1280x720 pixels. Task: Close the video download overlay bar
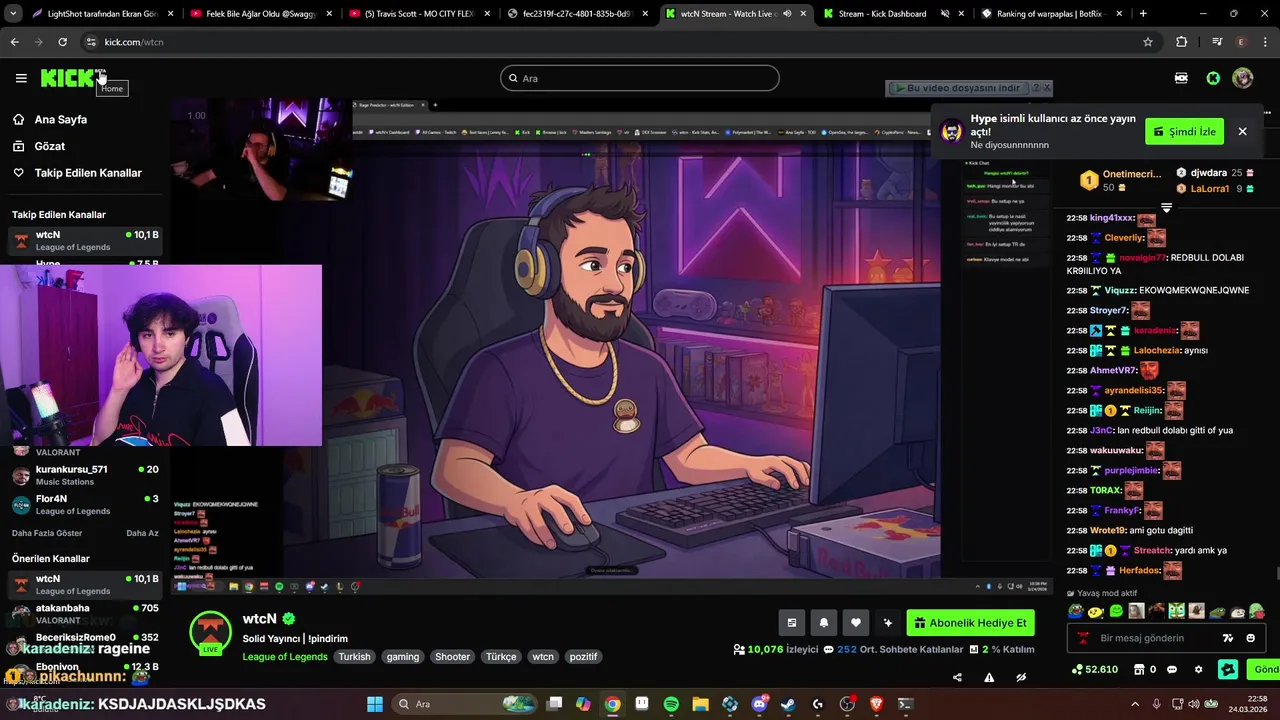click(x=1047, y=88)
